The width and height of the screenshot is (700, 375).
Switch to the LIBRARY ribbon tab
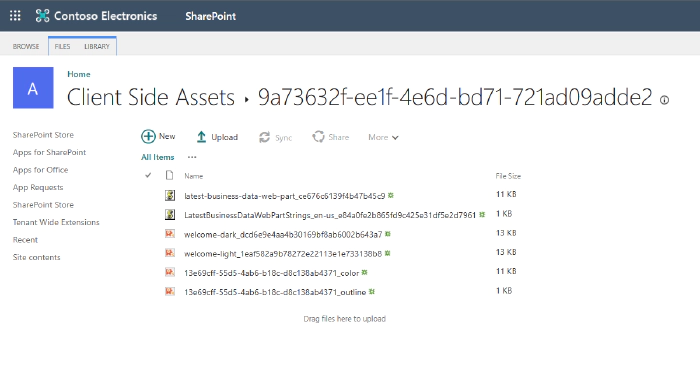[97, 46]
